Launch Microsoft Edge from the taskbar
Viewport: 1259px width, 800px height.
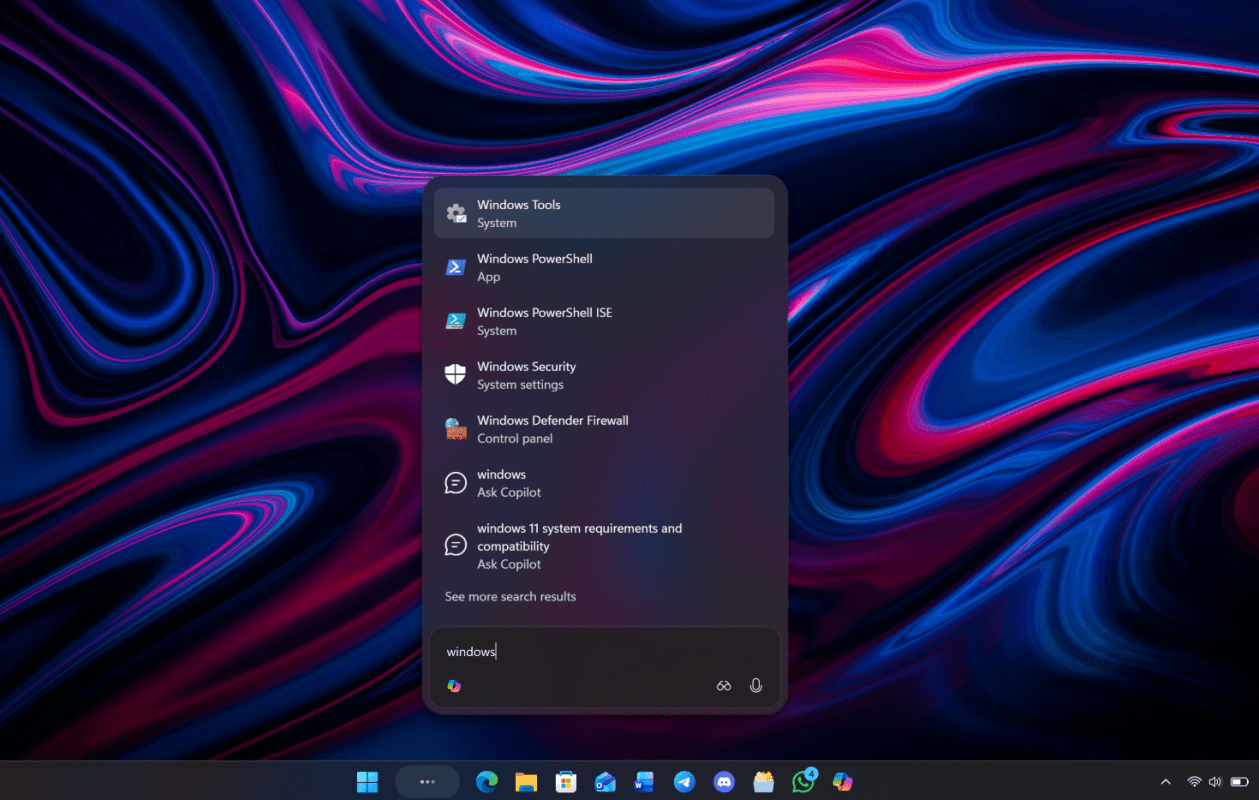pos(487,781)
